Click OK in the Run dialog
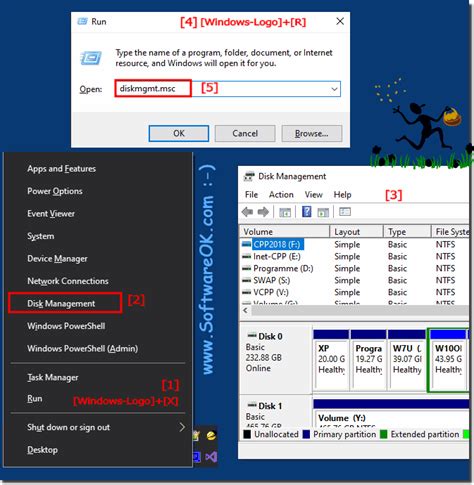474x485 pixels. (x=179, y=133)
